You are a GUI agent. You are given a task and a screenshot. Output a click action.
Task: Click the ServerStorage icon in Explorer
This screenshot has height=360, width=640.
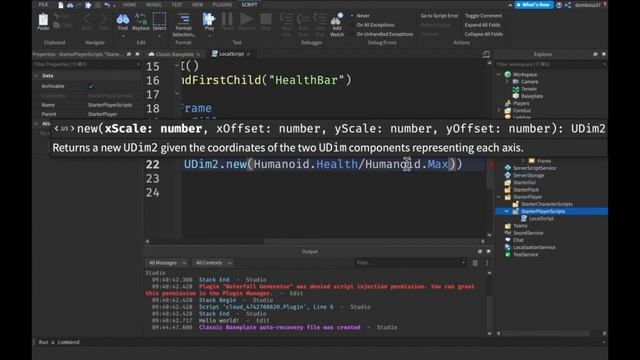click(508, 175)
